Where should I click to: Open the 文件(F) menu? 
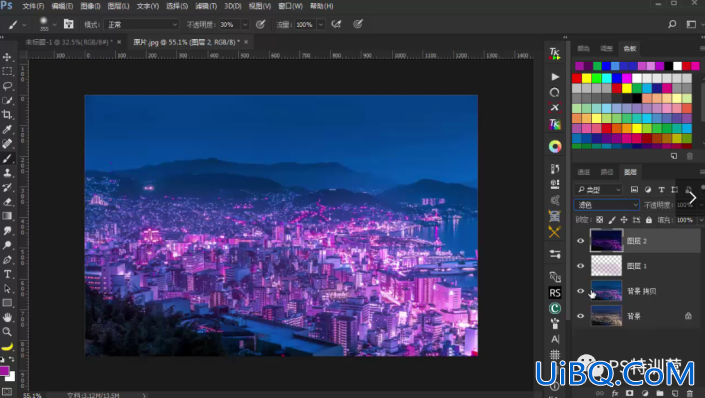33,6
